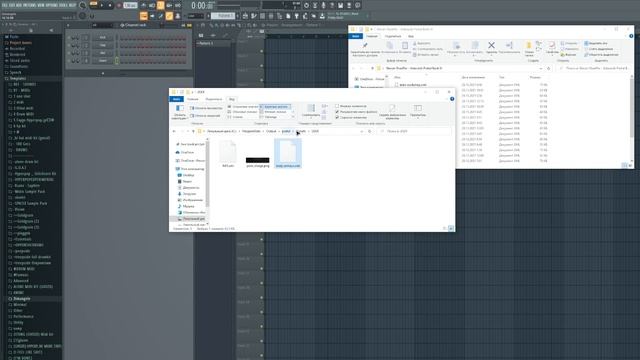Click the Back arrow in front Explorer navigation
640x360 pixels.
(x=174, y=131)
